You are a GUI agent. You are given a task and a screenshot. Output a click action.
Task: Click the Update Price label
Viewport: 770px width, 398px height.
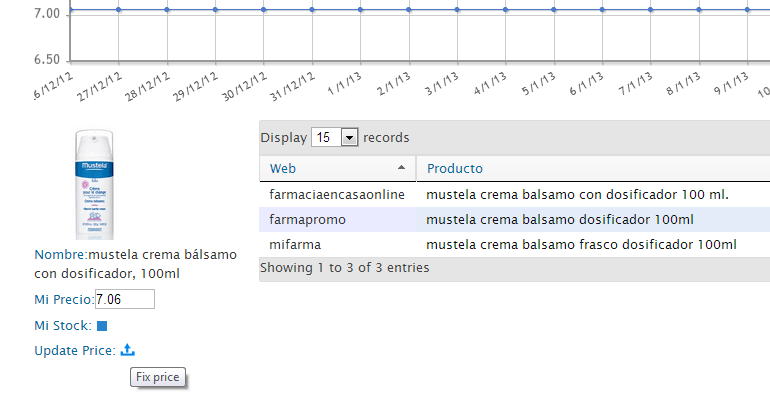tap(75, 350)
